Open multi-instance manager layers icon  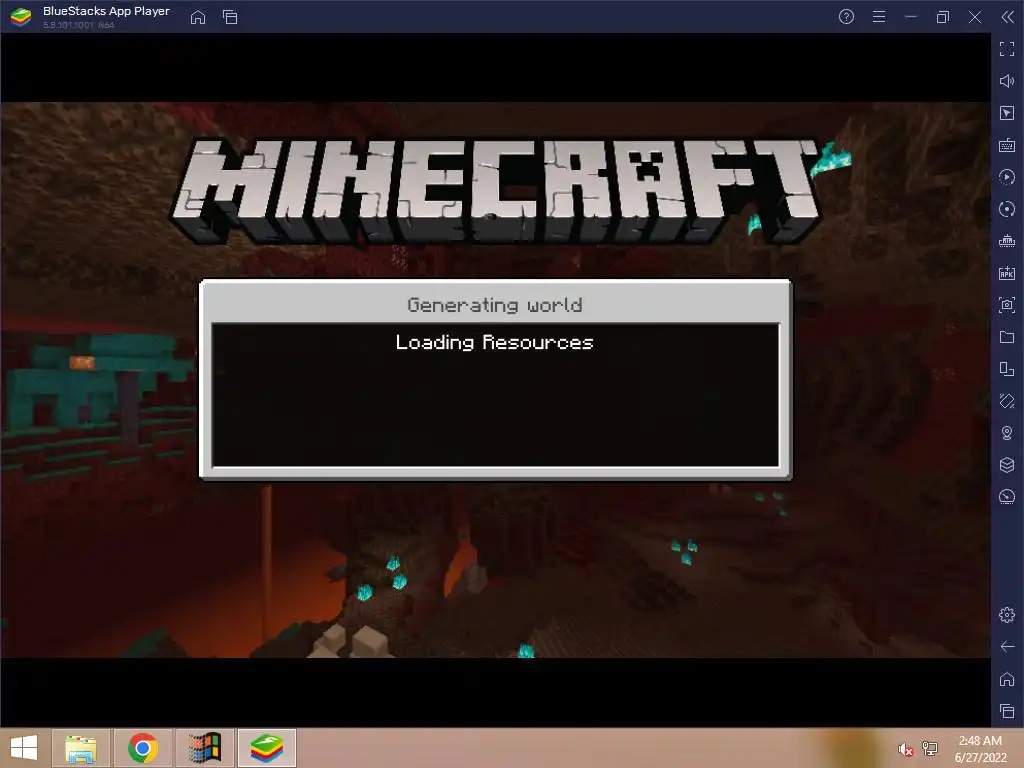pyautogui.click(x=1007, y=465)
